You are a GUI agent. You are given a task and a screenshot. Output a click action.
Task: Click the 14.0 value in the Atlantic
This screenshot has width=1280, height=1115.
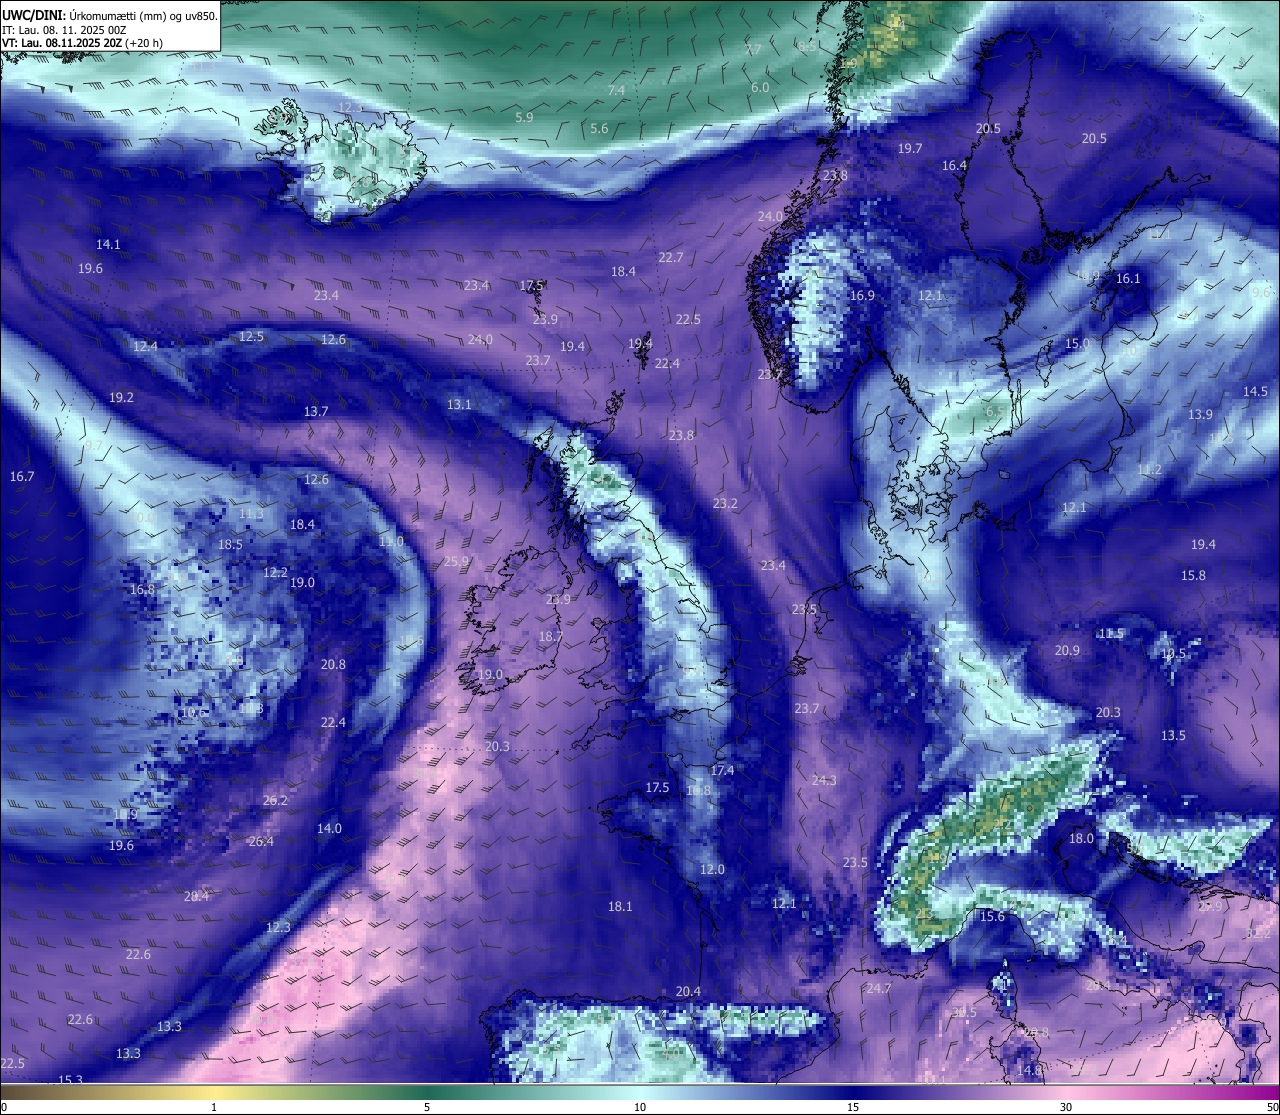[x=329, y=828]
